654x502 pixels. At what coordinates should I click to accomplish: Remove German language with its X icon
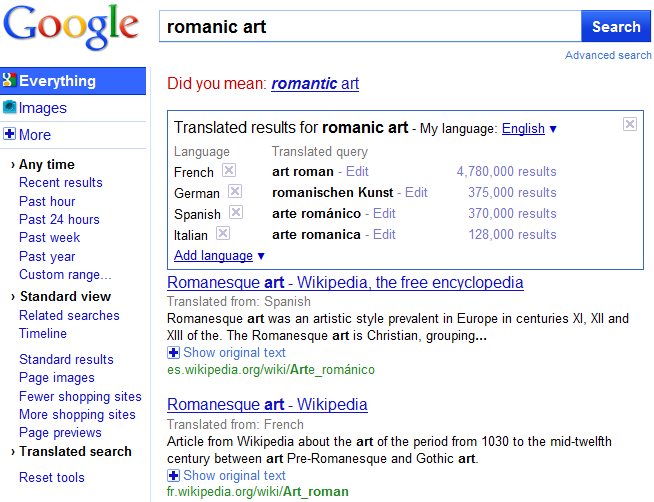click(x=234, y=191)
